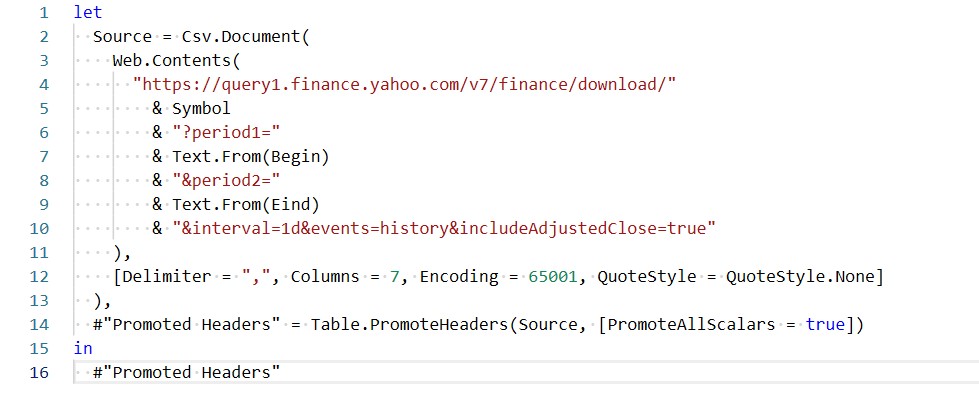
Task: Click the 'let' keyword
Action: tap(87, 14)
